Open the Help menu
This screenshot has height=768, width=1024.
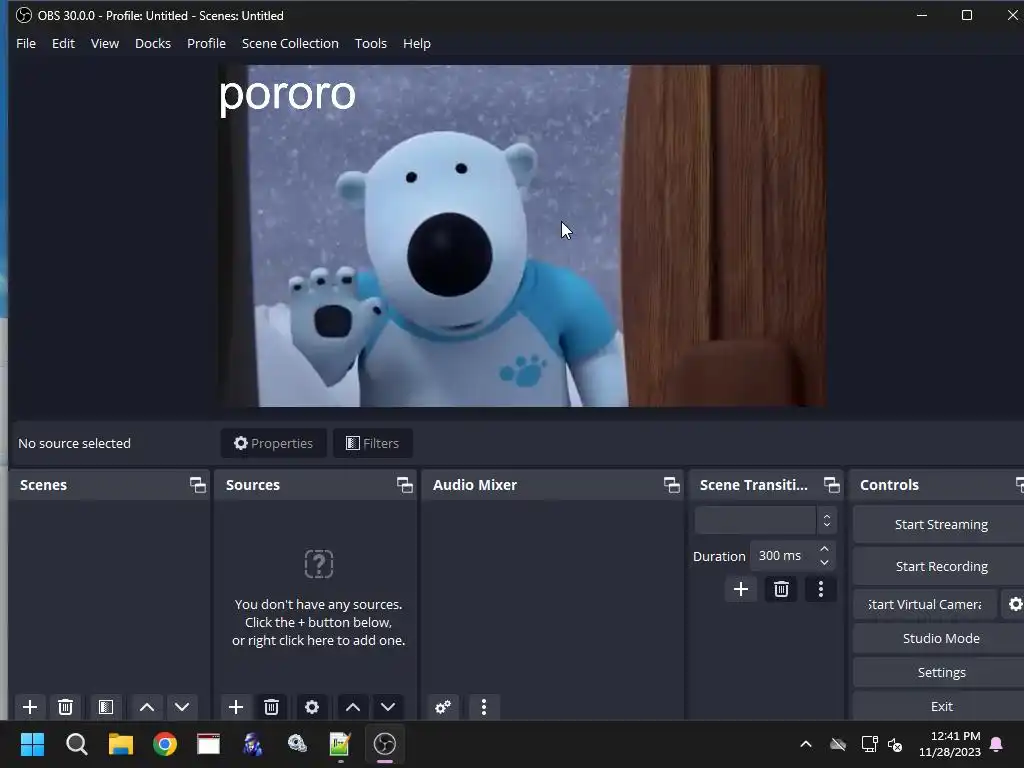[417, 43]
